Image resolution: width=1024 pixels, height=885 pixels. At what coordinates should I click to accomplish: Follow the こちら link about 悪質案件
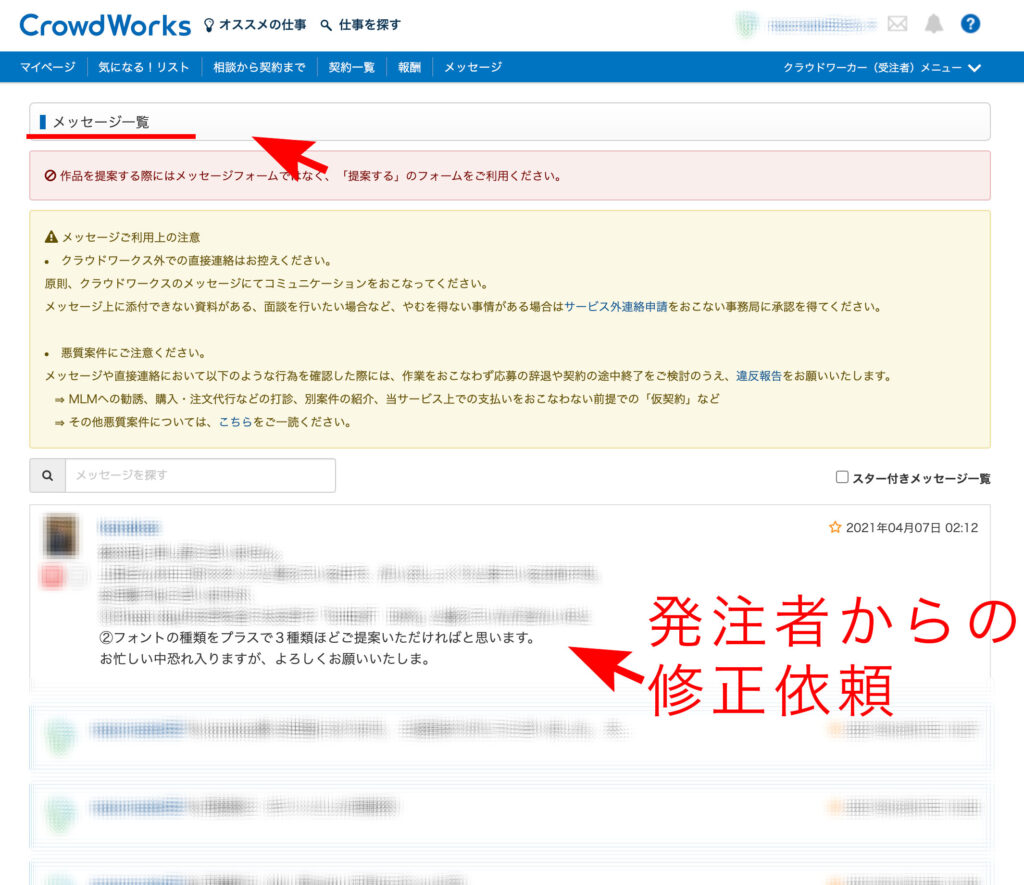(235, 422)
